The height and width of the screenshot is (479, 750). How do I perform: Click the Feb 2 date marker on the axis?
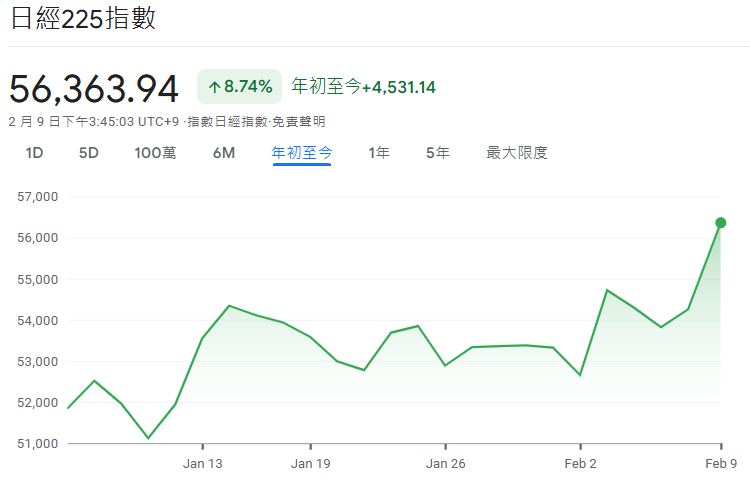click(x=580, y=463)
